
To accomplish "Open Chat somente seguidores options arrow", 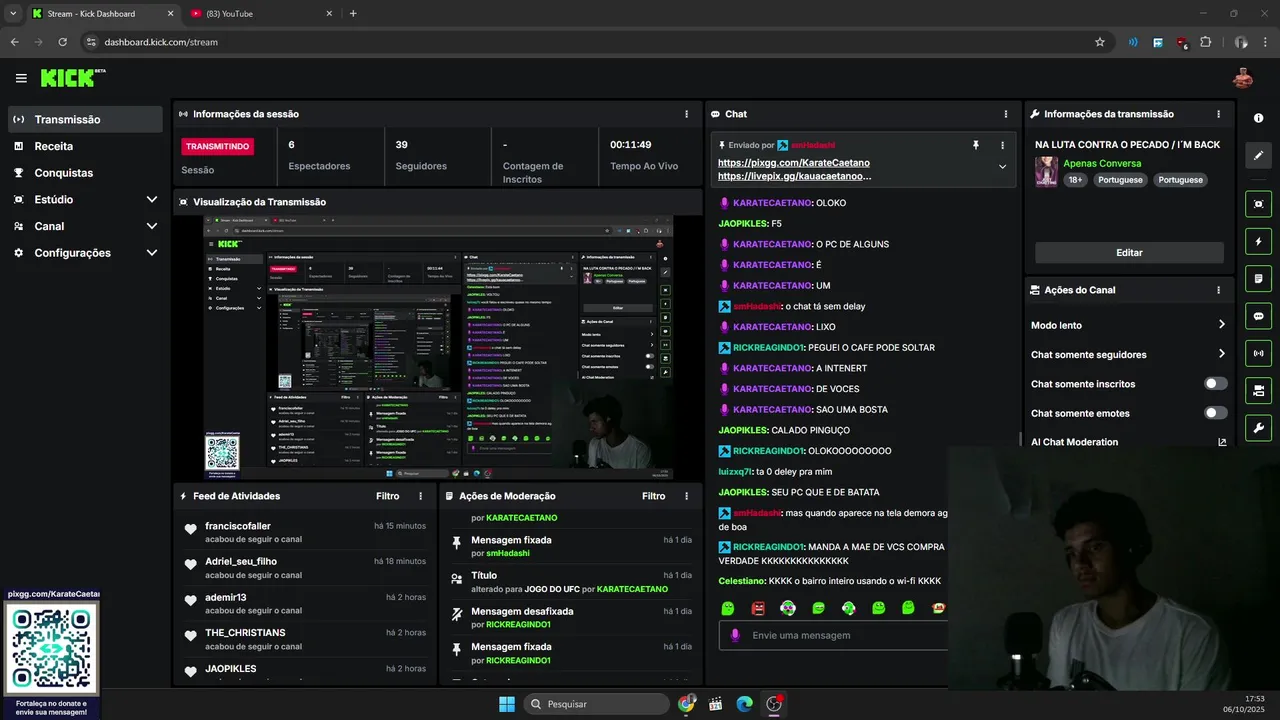I will (1221, 354).
